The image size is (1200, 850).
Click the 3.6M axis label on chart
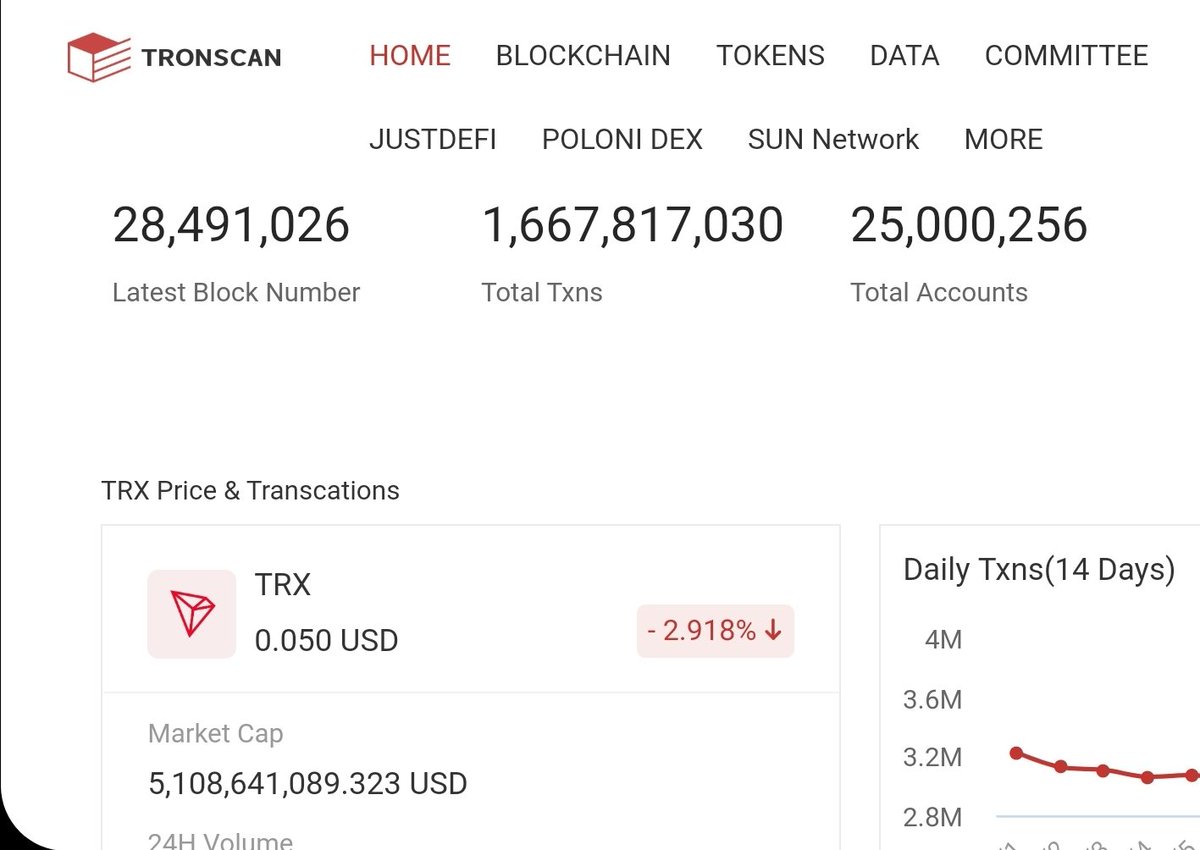tap(932, 699)
